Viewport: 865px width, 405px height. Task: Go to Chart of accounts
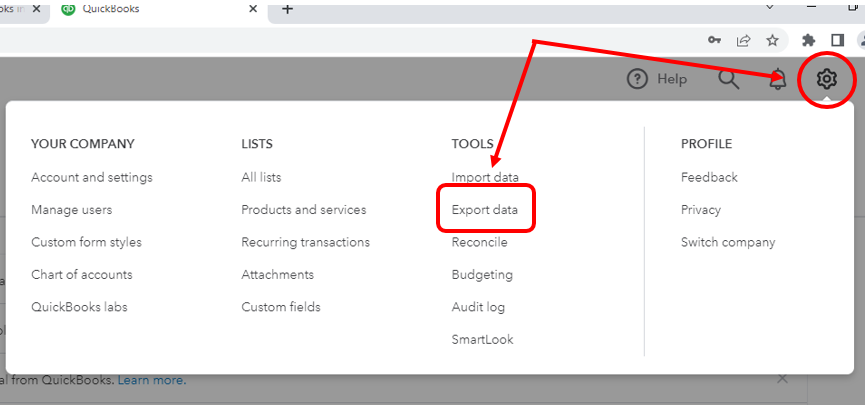82,275
